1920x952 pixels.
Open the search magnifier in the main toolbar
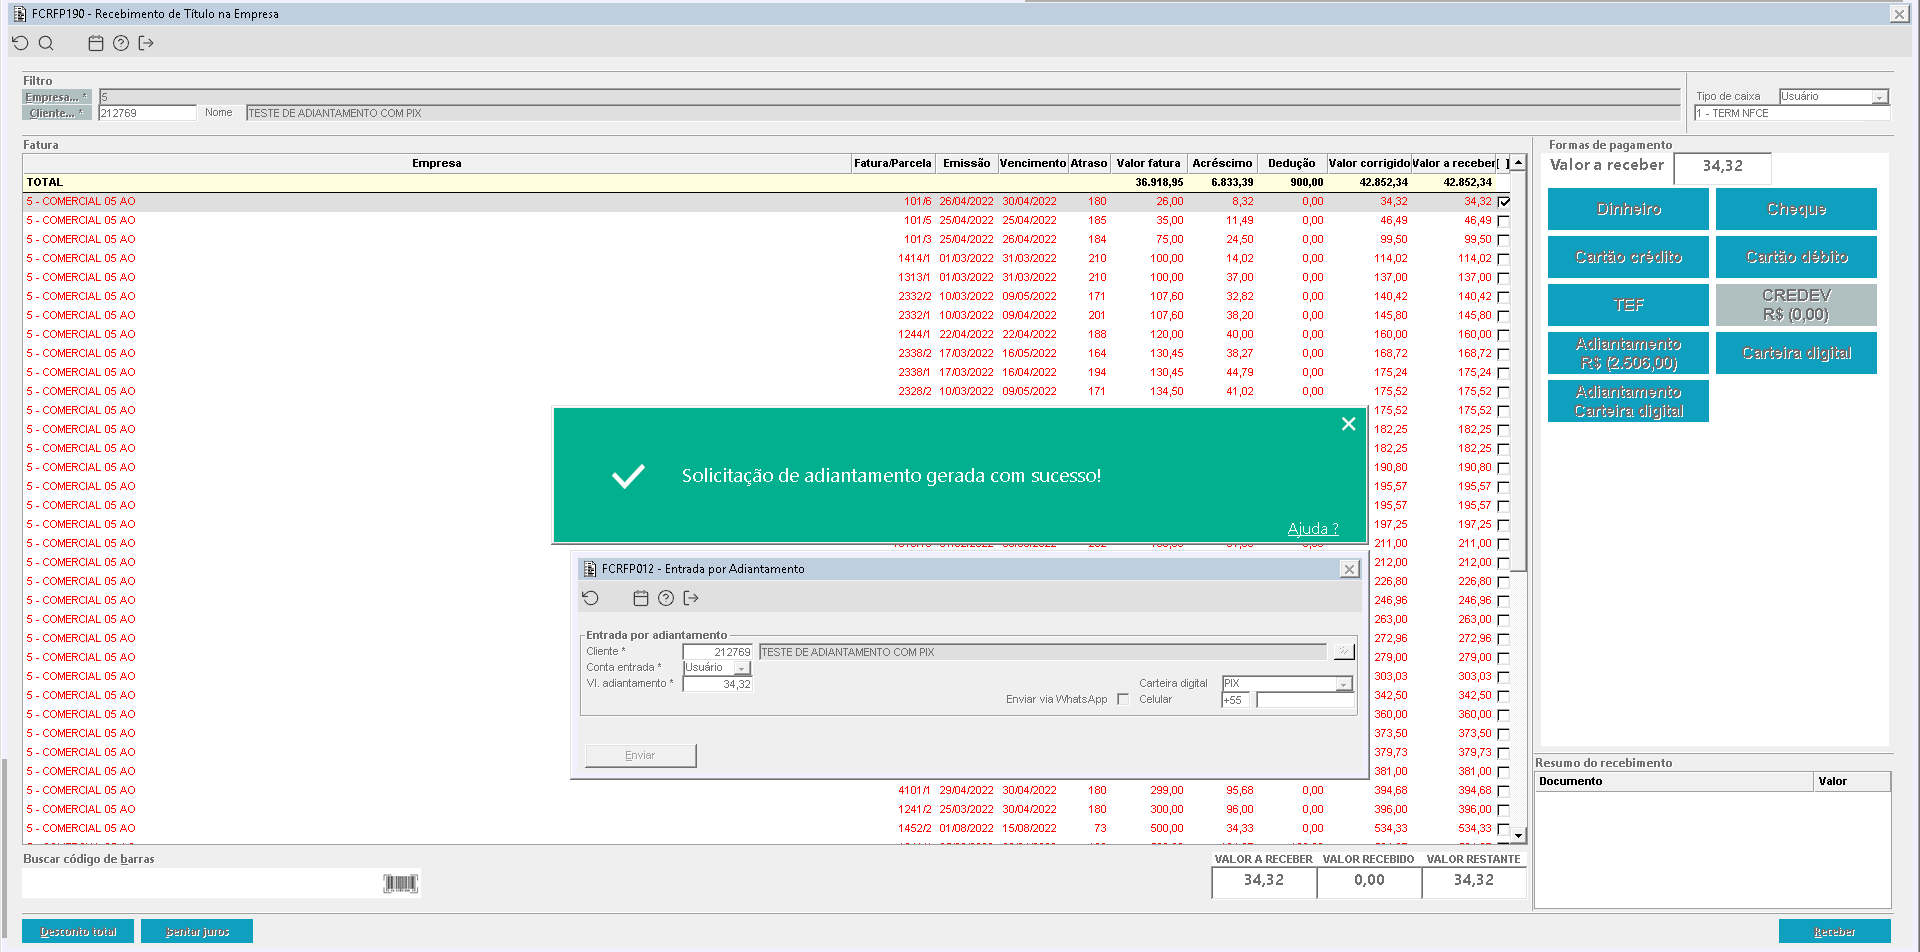click(x=46, y=43)
